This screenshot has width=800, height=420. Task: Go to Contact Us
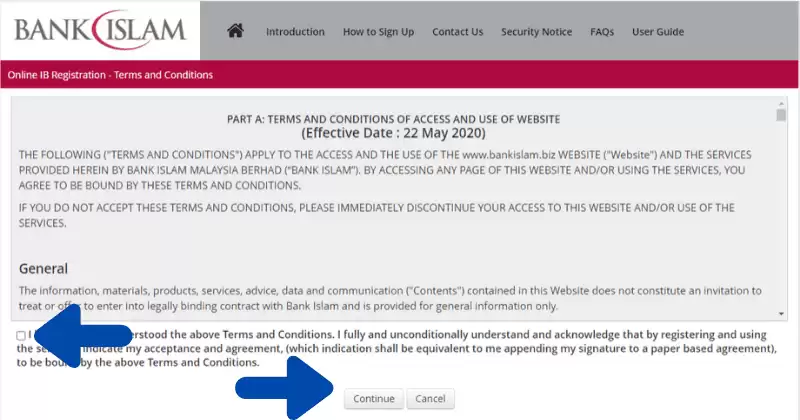click(457, 32)
